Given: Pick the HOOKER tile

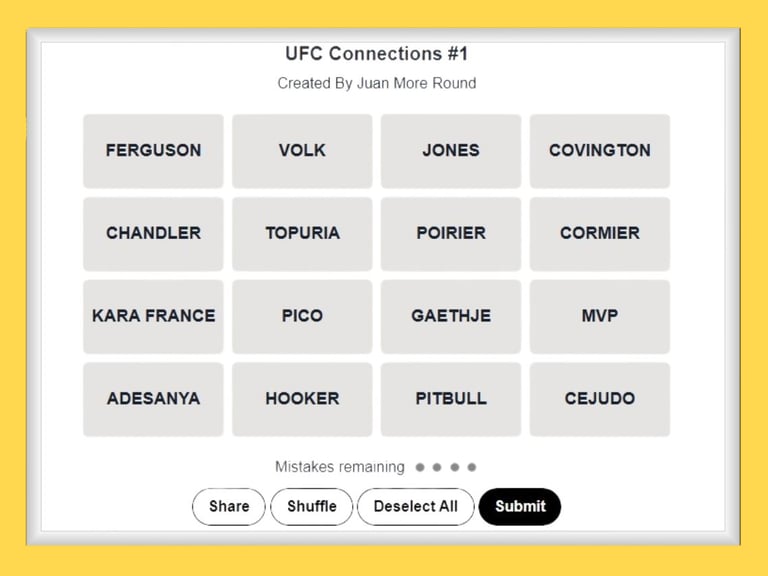Looking at the screenshot, I should click(x=302, y=399).
